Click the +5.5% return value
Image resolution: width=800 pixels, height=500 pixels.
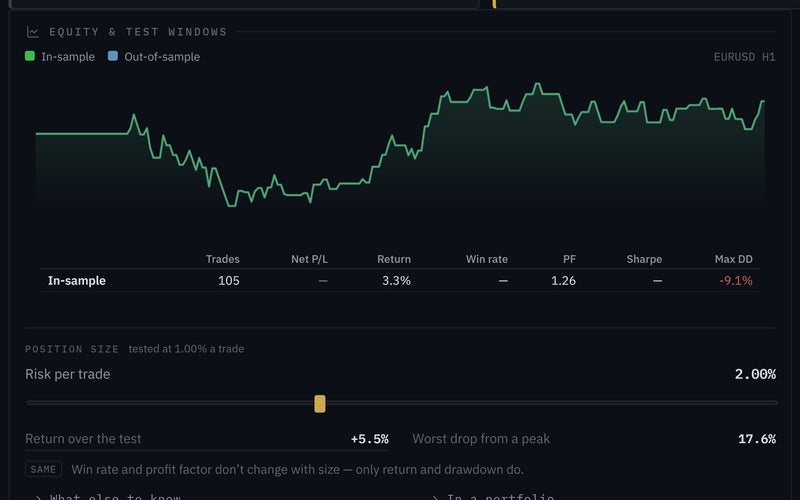tap(369, 439)
